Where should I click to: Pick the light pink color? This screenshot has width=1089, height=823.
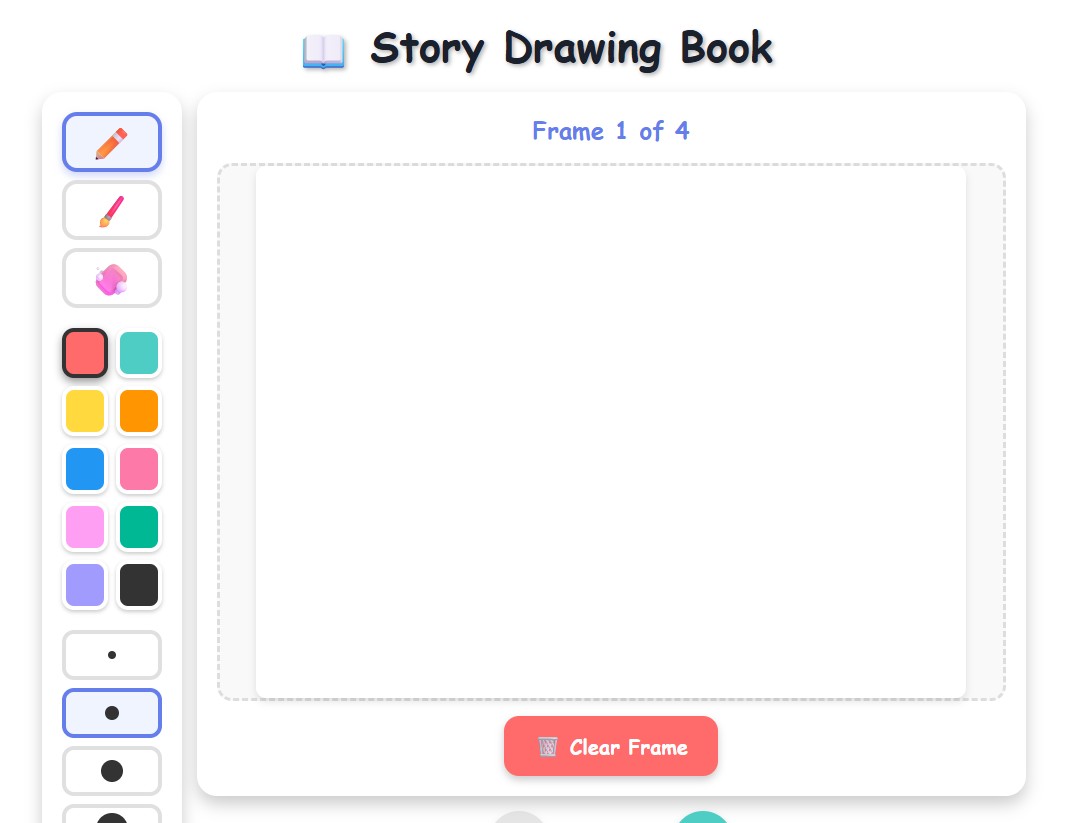85,527
